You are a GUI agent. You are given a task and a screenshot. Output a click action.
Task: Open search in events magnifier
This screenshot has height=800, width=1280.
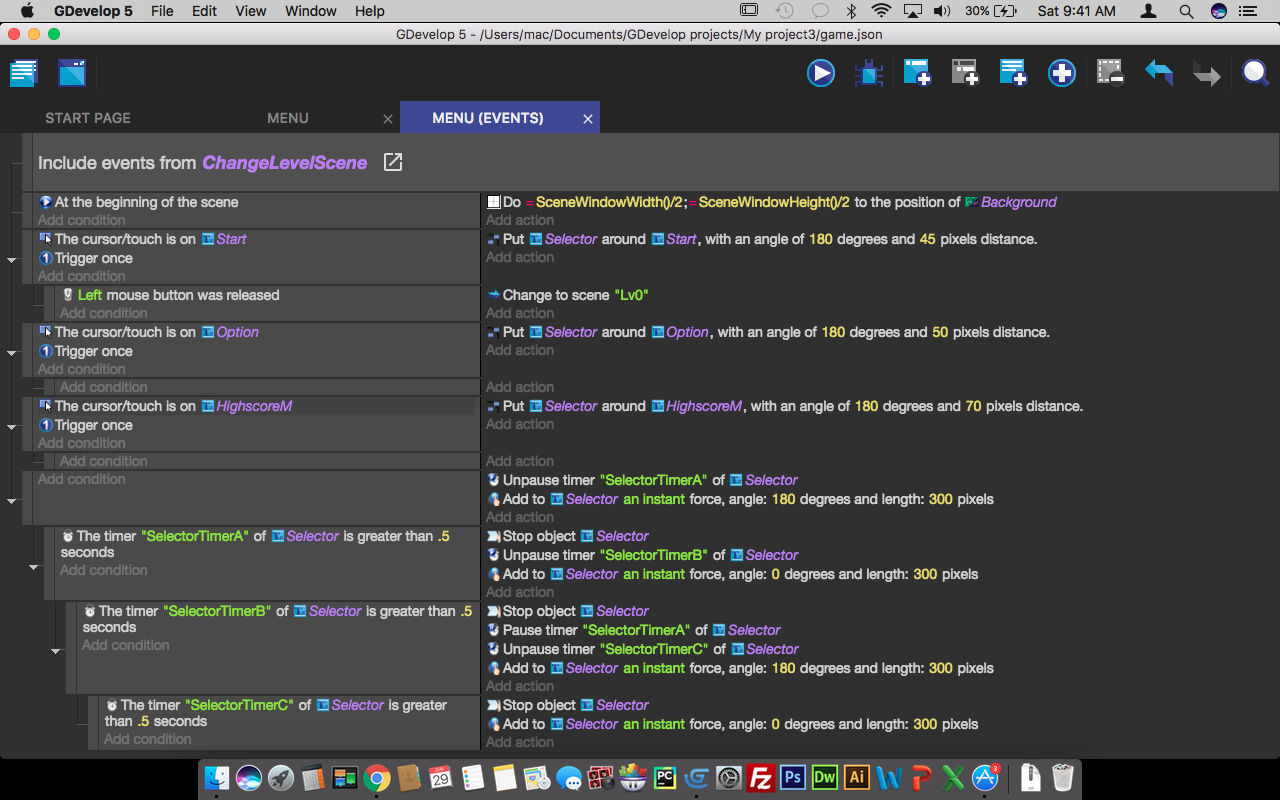1255,73
